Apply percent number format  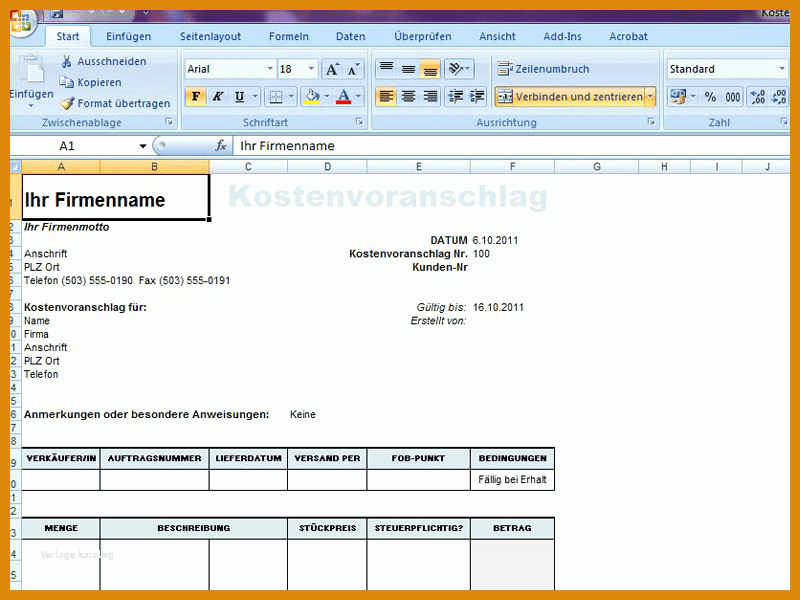pos(710,96)
